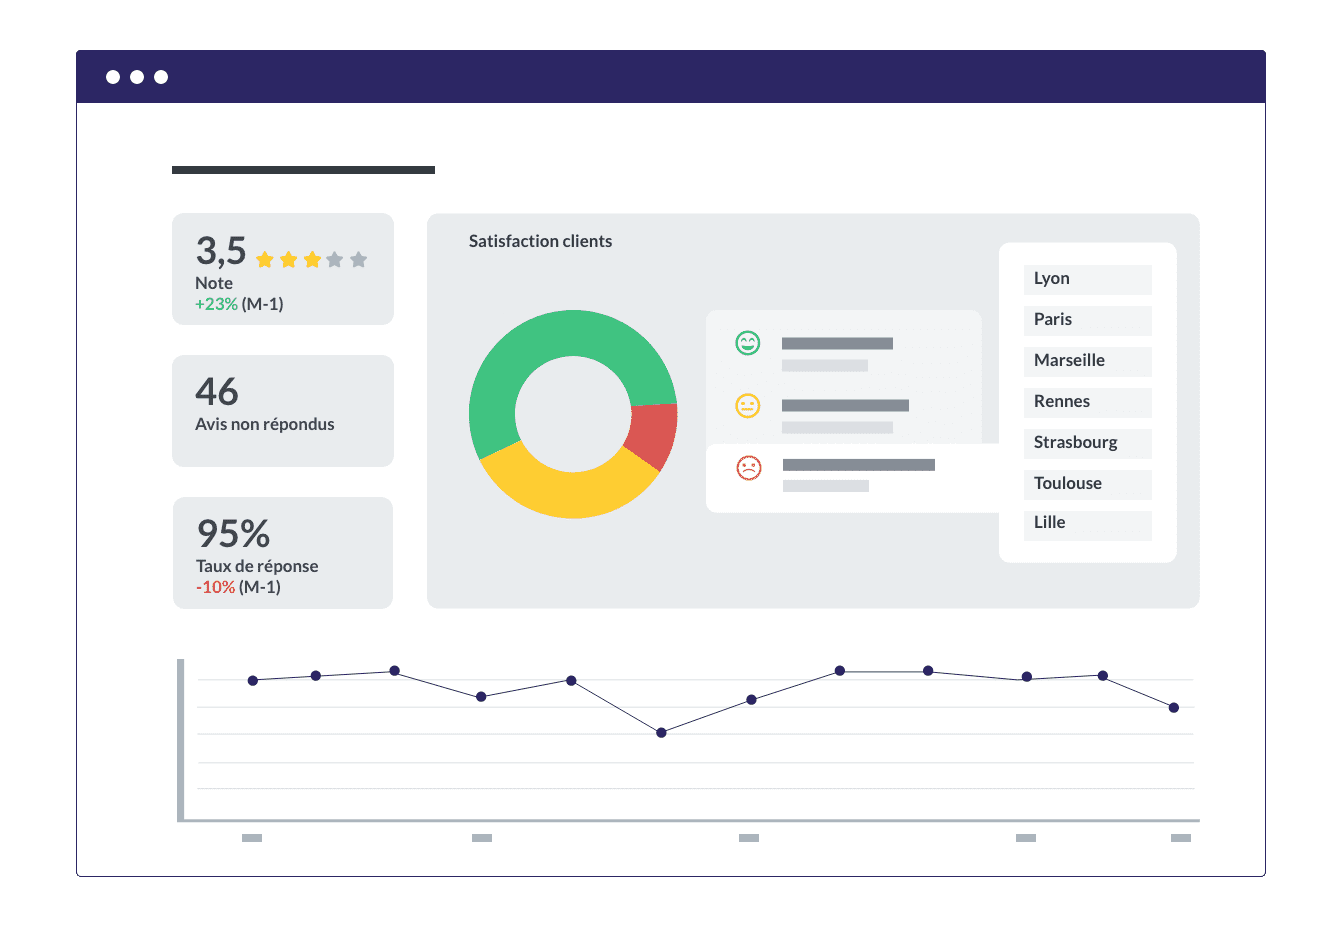Select Strasbourg in the city list
The image size is (1341, 926).
(x=1088, y=443)
